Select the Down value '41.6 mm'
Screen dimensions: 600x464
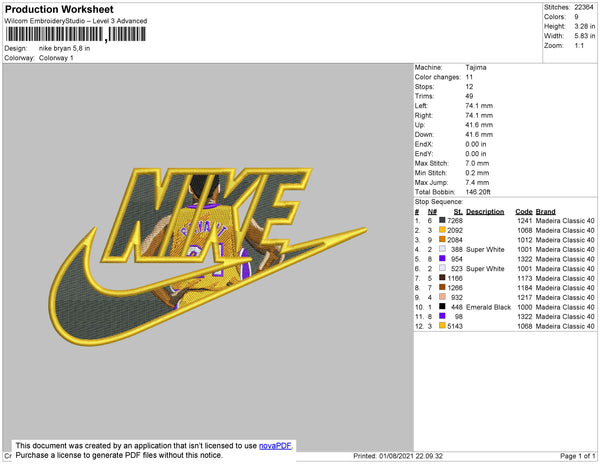click(x=479, y=134)
